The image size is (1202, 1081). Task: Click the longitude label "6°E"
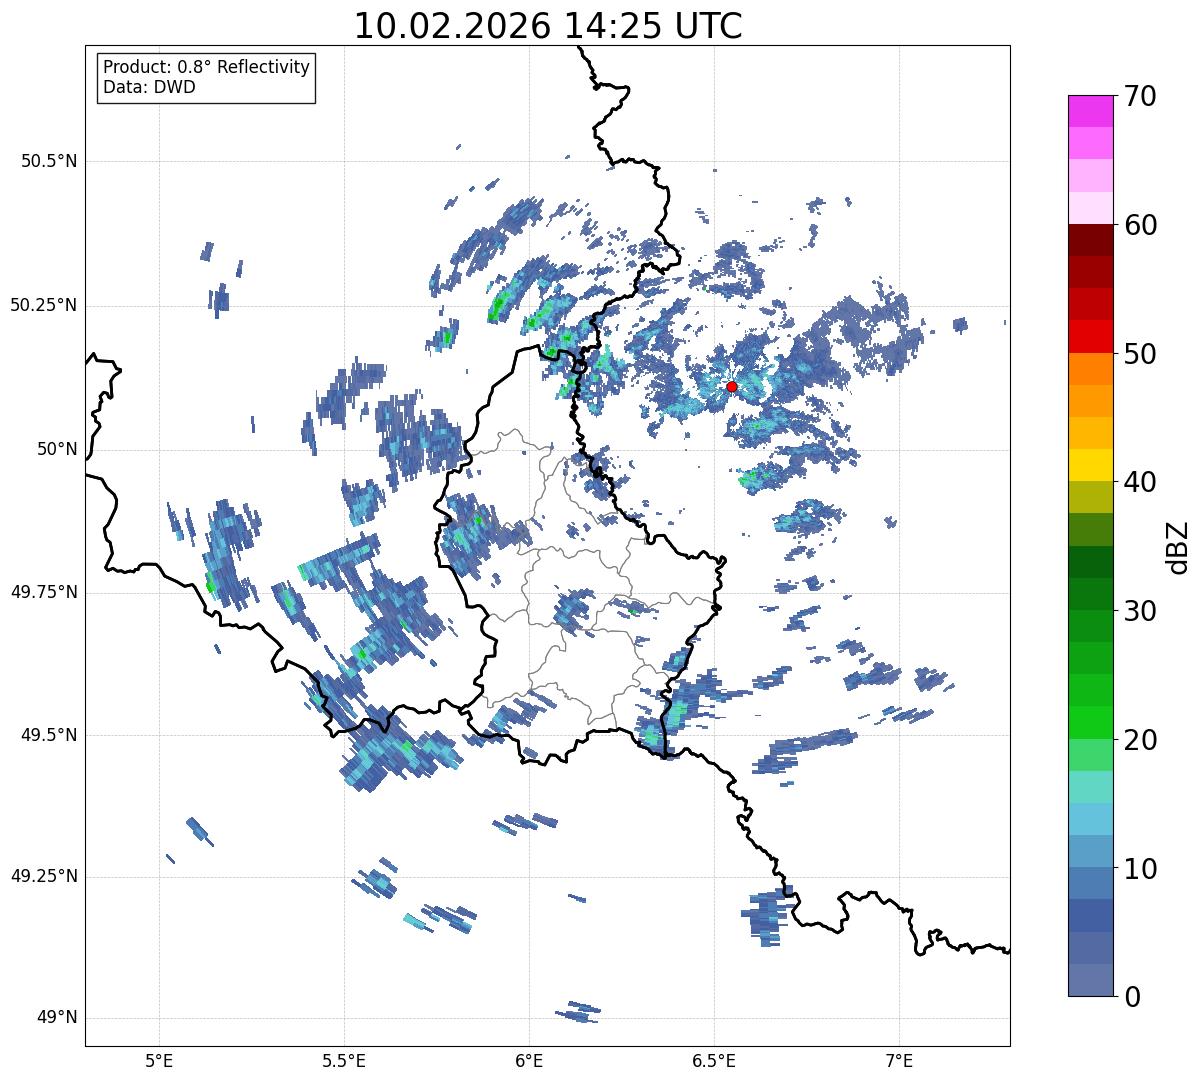click(529, 1061)
